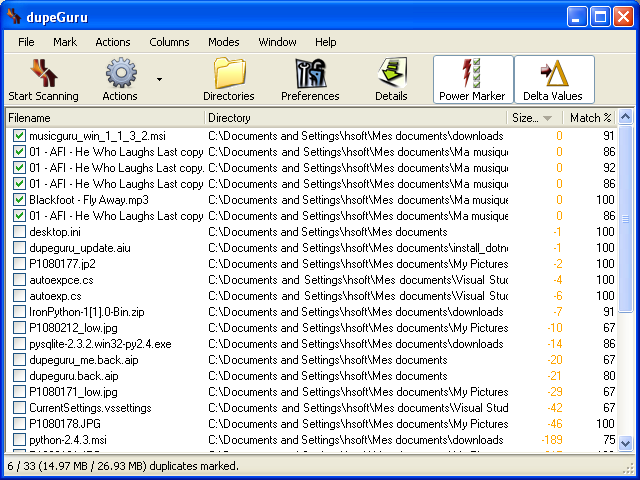Minimize the dupeGuru window

577,17
